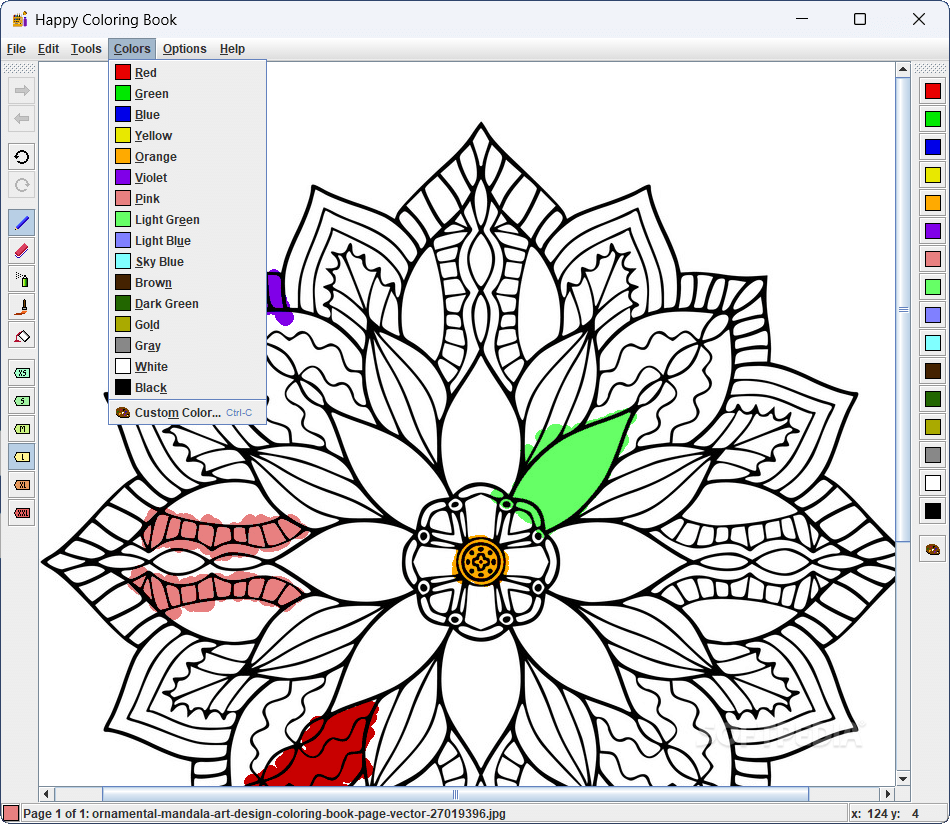Pick the green swatch in right palette

click(x=932, y=119)
